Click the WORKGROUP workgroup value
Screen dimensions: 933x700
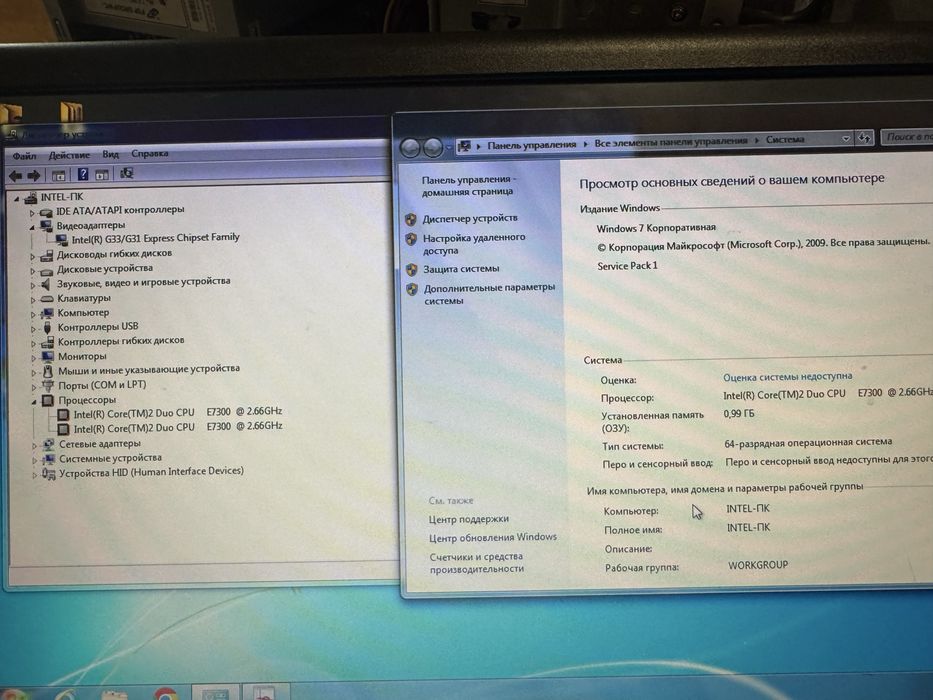(x=757, y=565)
